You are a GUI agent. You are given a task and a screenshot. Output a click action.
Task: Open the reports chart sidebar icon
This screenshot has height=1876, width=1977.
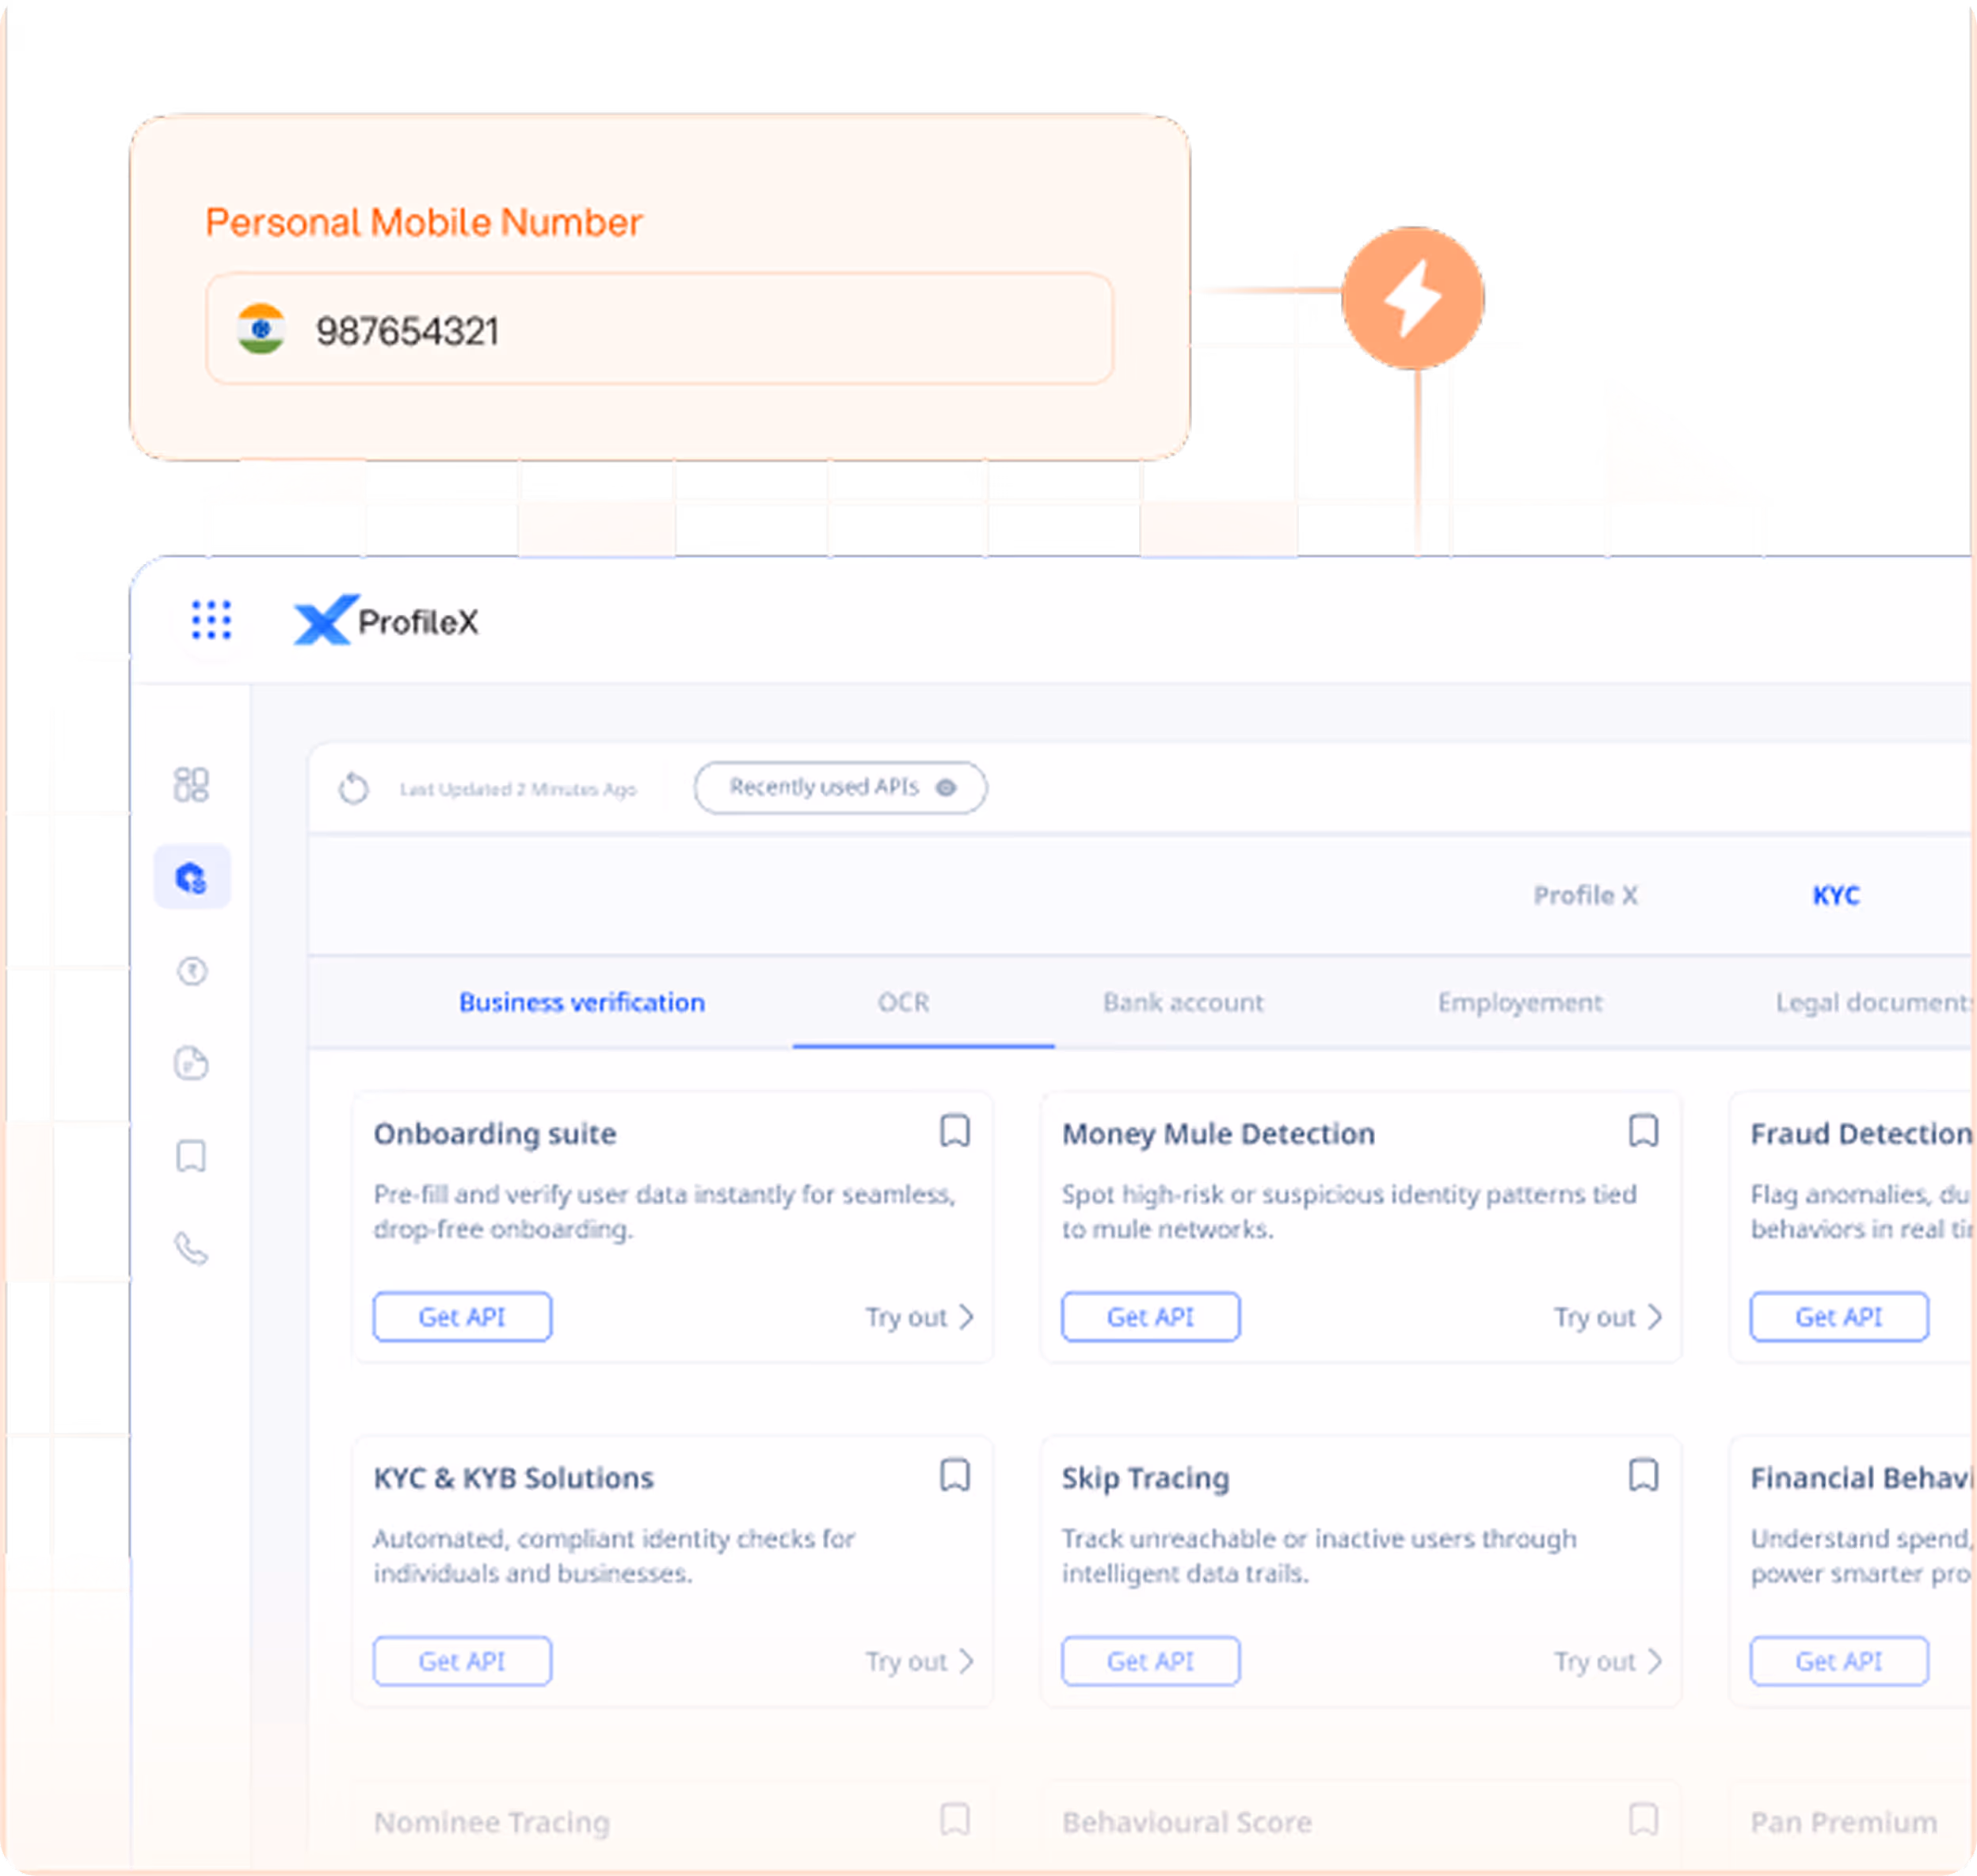[x=191, y=1063]
